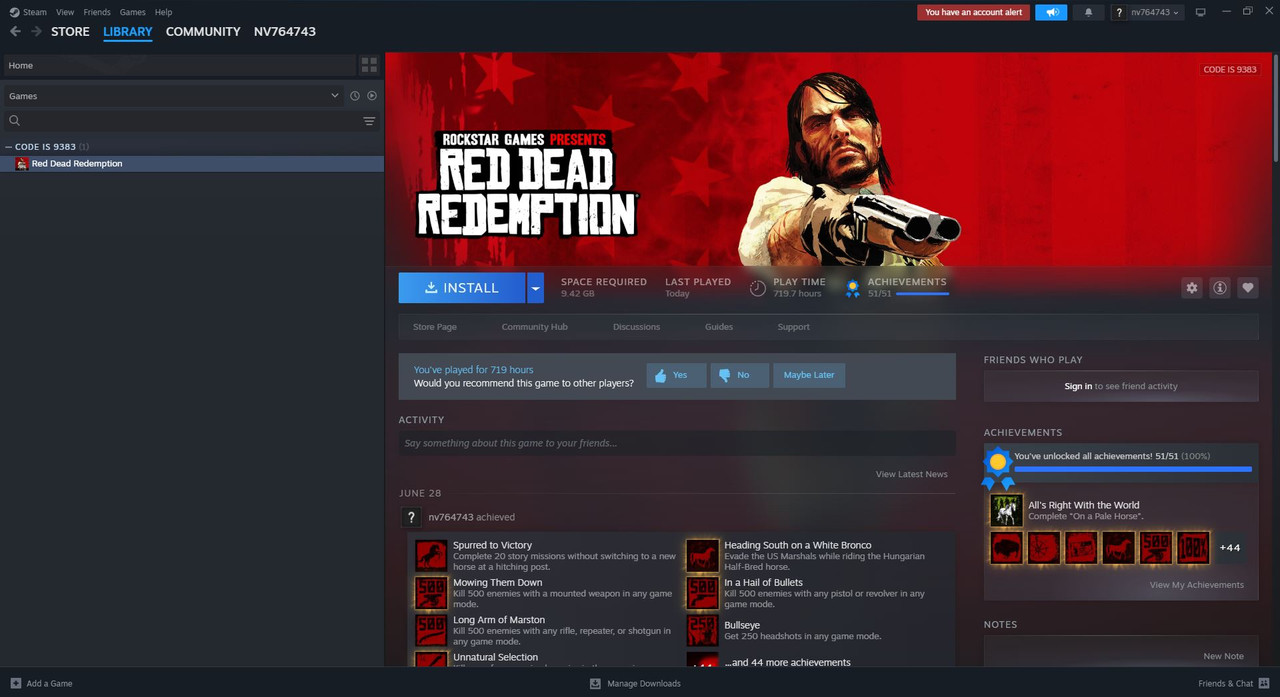The image size is (1280, 697).
Task: Open the install options dropdown arrow
Action: [x=536, y=288]
